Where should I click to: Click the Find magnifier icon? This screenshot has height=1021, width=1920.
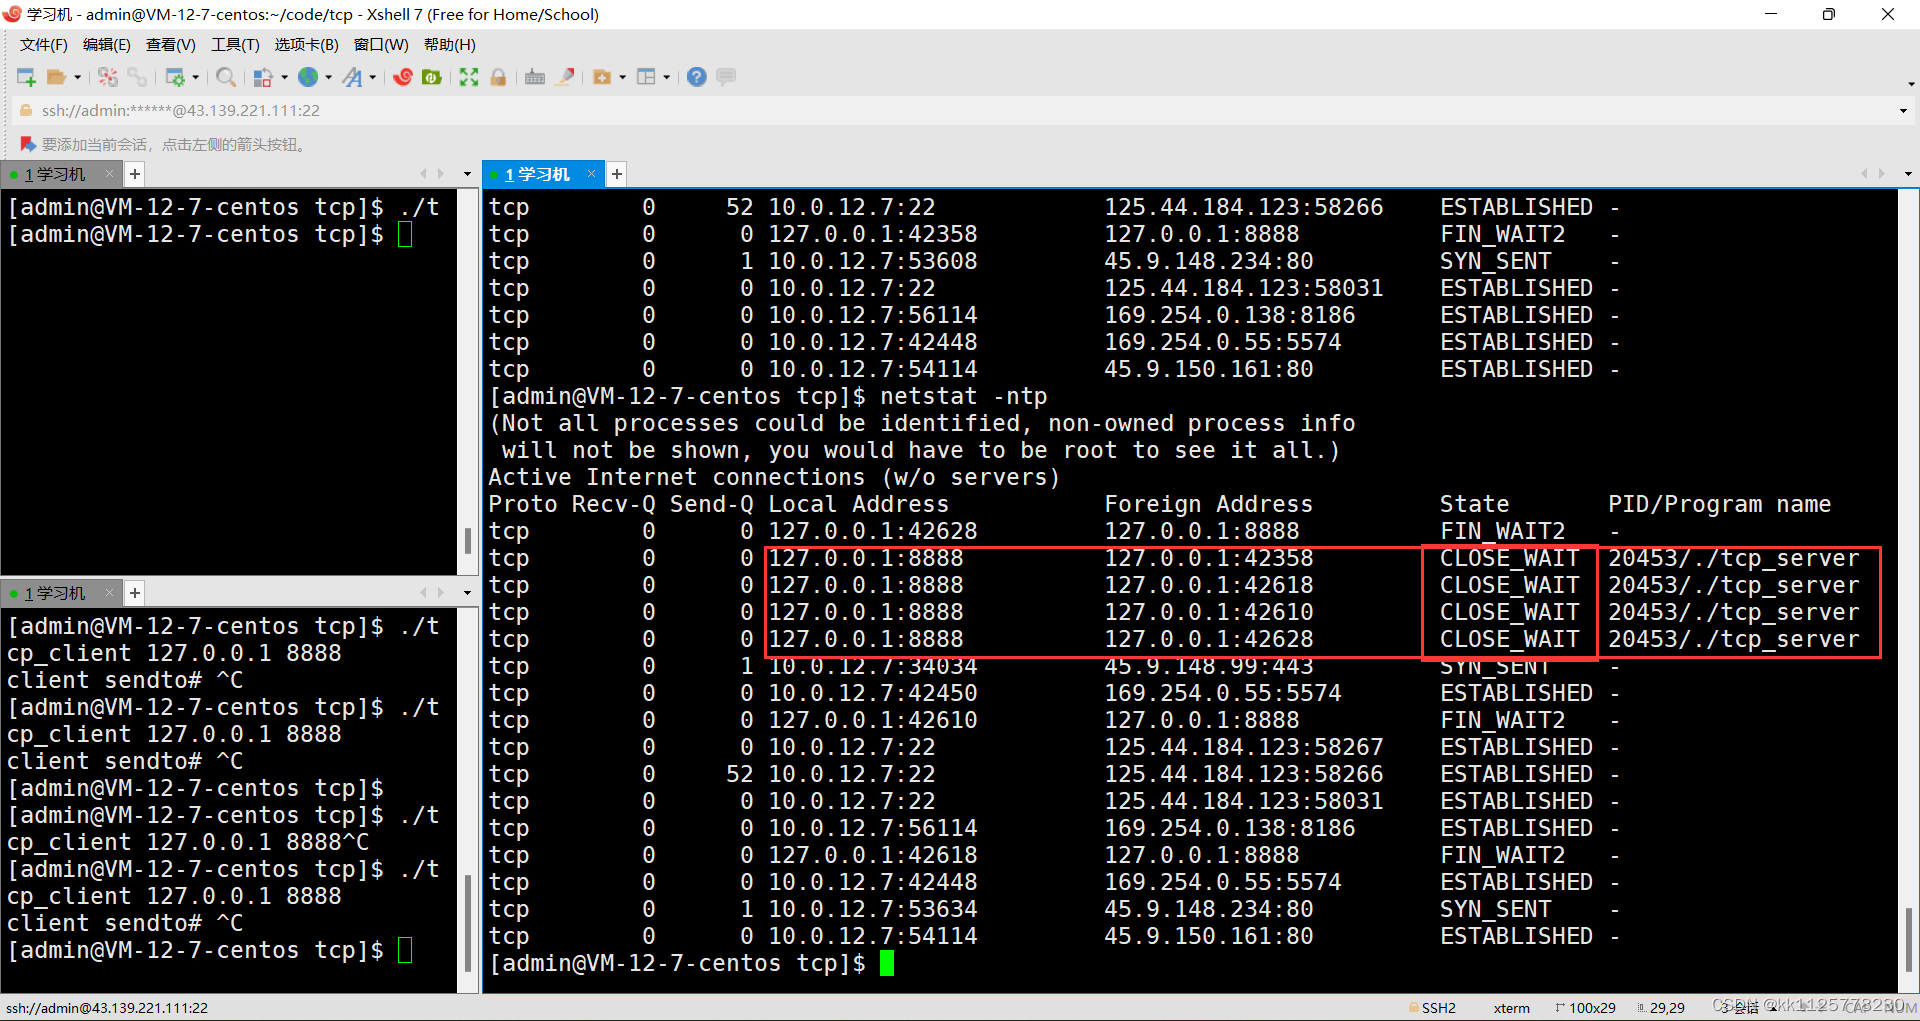pyautogui.click(x=226, y=77)
